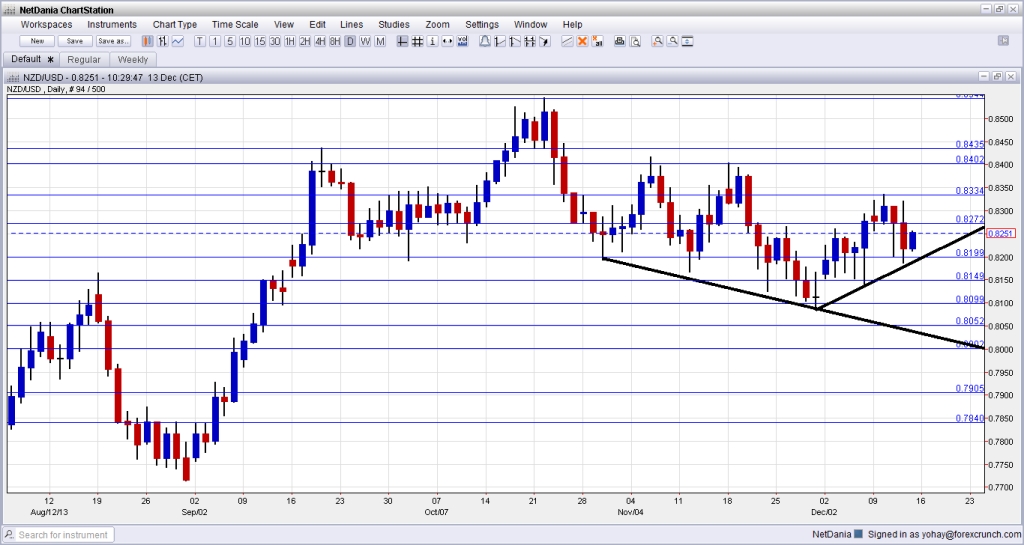Set time scale to 8H
Image resolution: width=1024 pixels, height=545 pixels.
pyautogui.click(x=335, y=41)
